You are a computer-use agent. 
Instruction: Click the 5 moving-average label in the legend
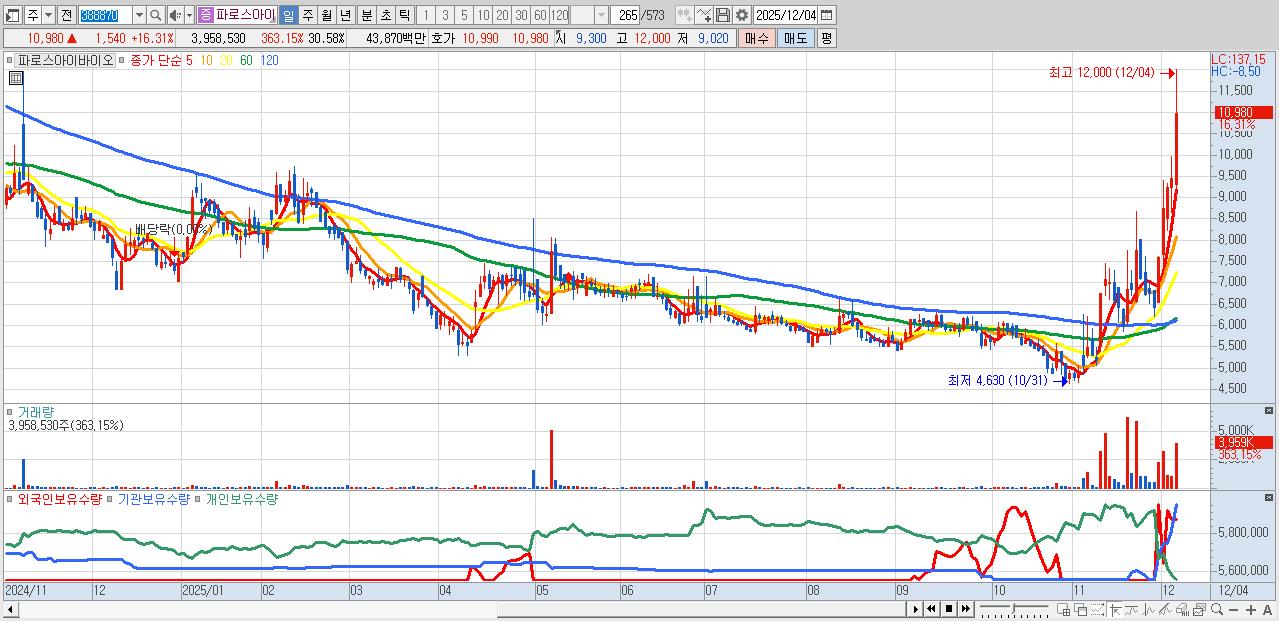190,60
